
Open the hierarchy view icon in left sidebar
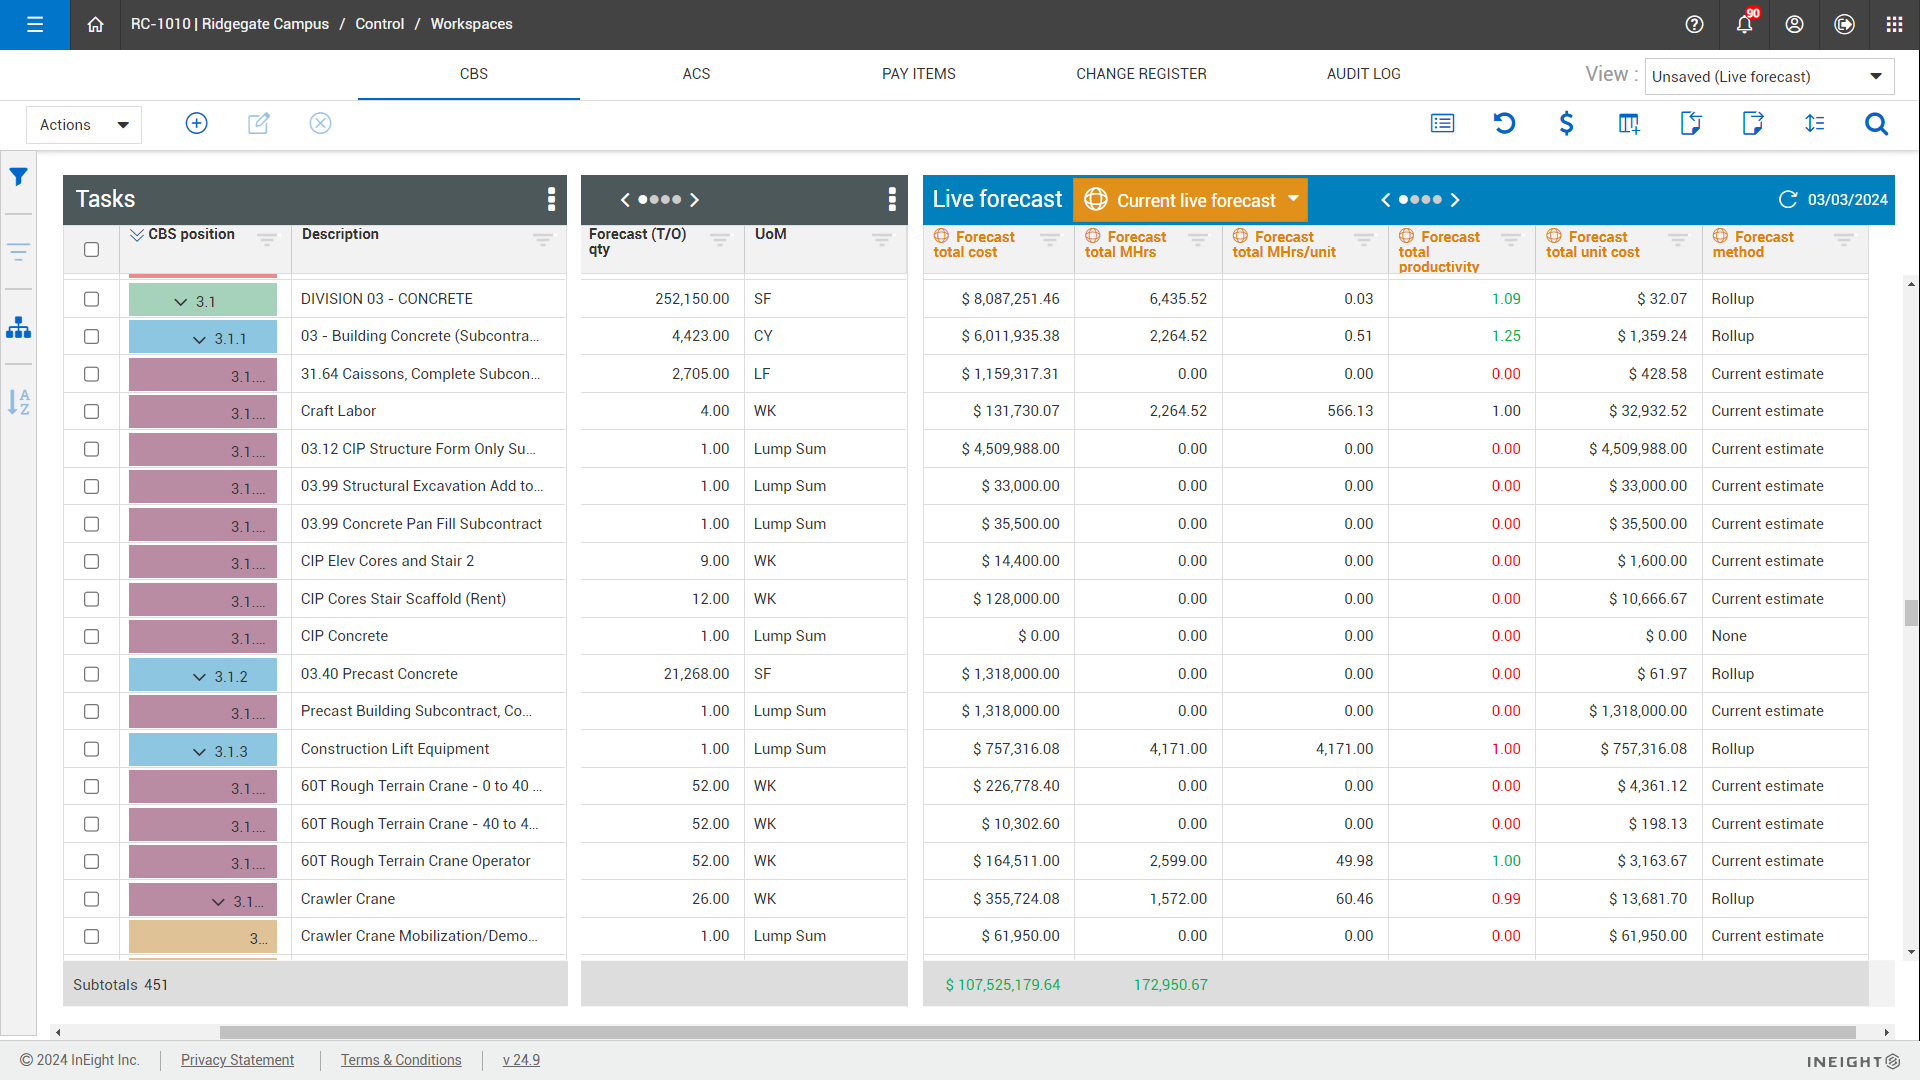[x=18, y=327]
